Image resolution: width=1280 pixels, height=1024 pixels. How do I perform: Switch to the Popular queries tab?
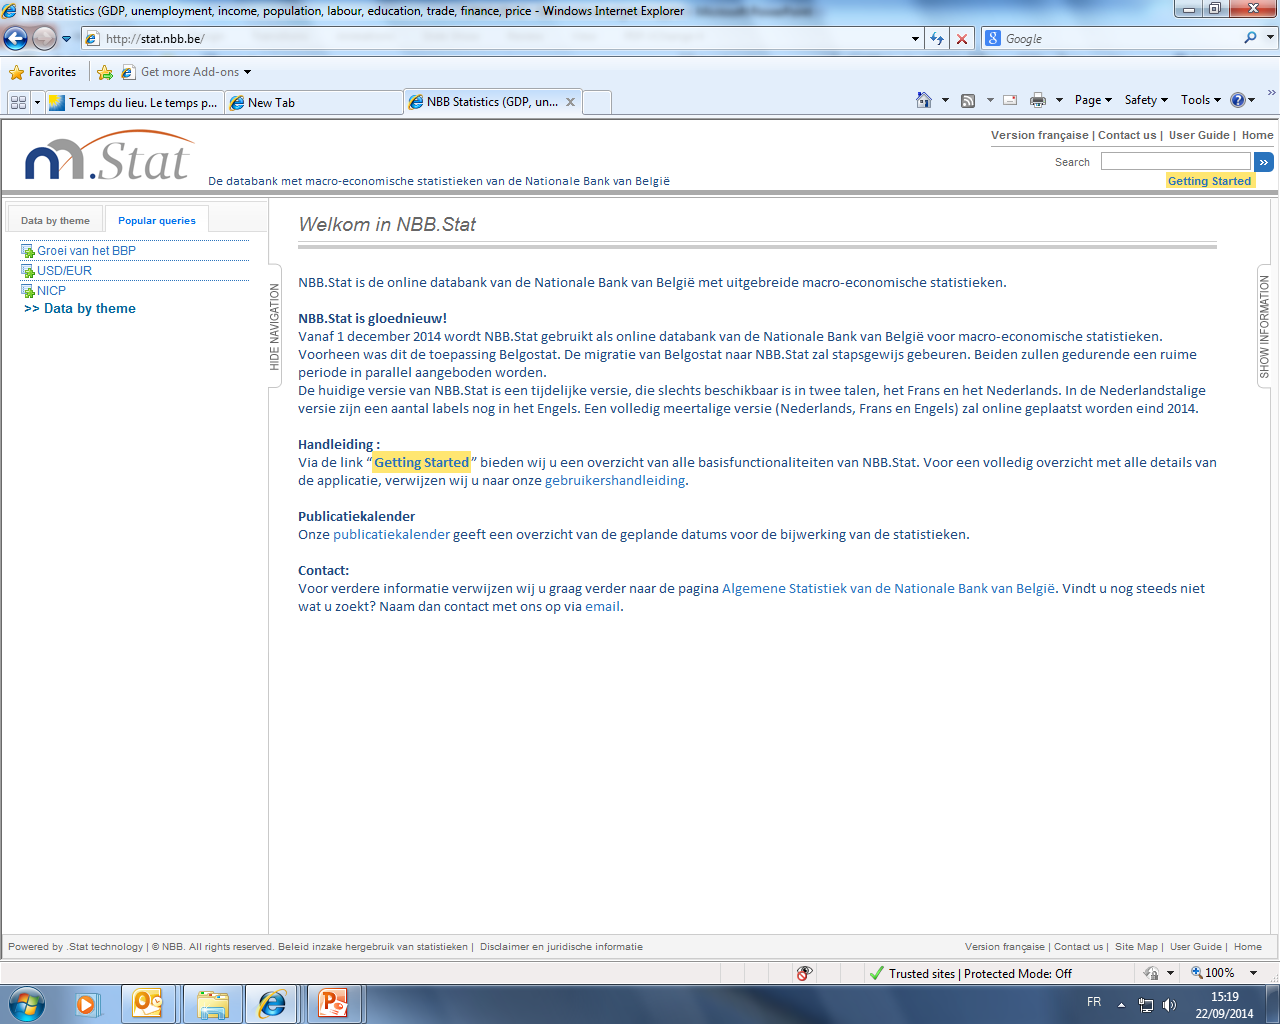(x=157, y=220)
